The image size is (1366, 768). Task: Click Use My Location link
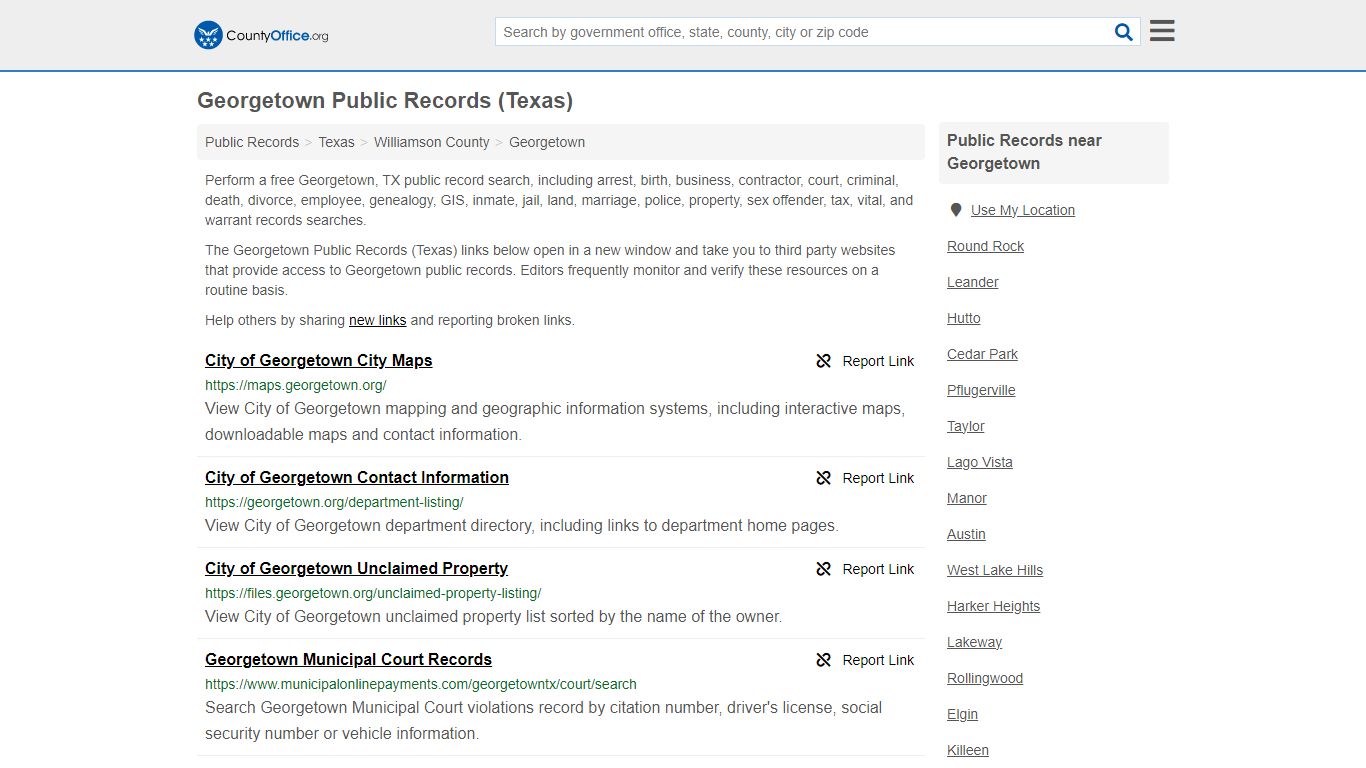pos(1023,210)
